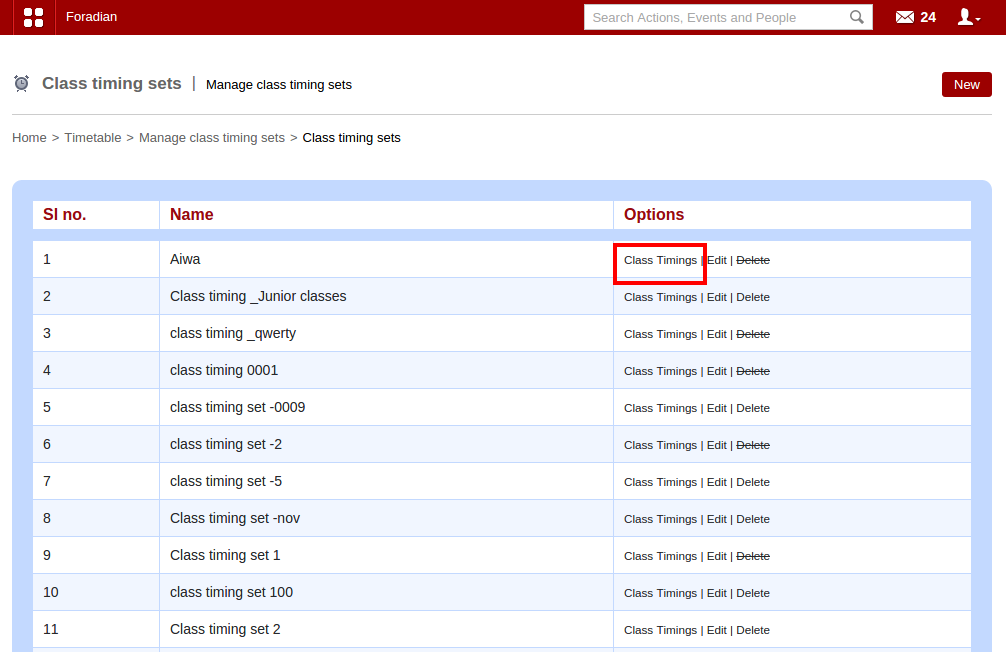
Task: Edit class timing set -5
Action: (717, 482)
